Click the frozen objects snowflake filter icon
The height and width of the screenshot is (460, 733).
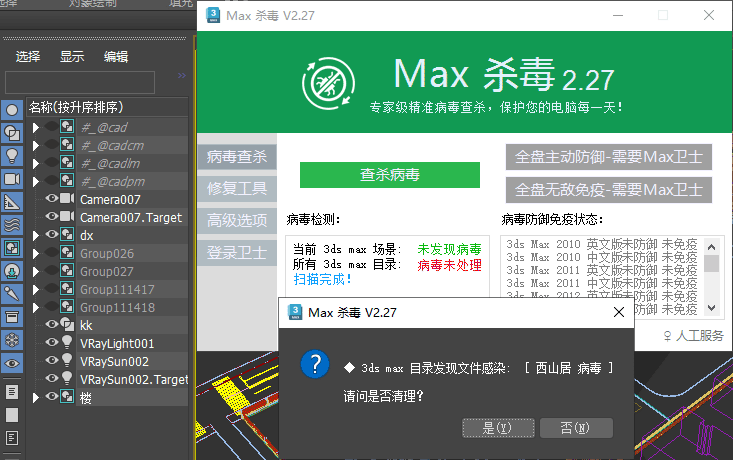point(12,340)
